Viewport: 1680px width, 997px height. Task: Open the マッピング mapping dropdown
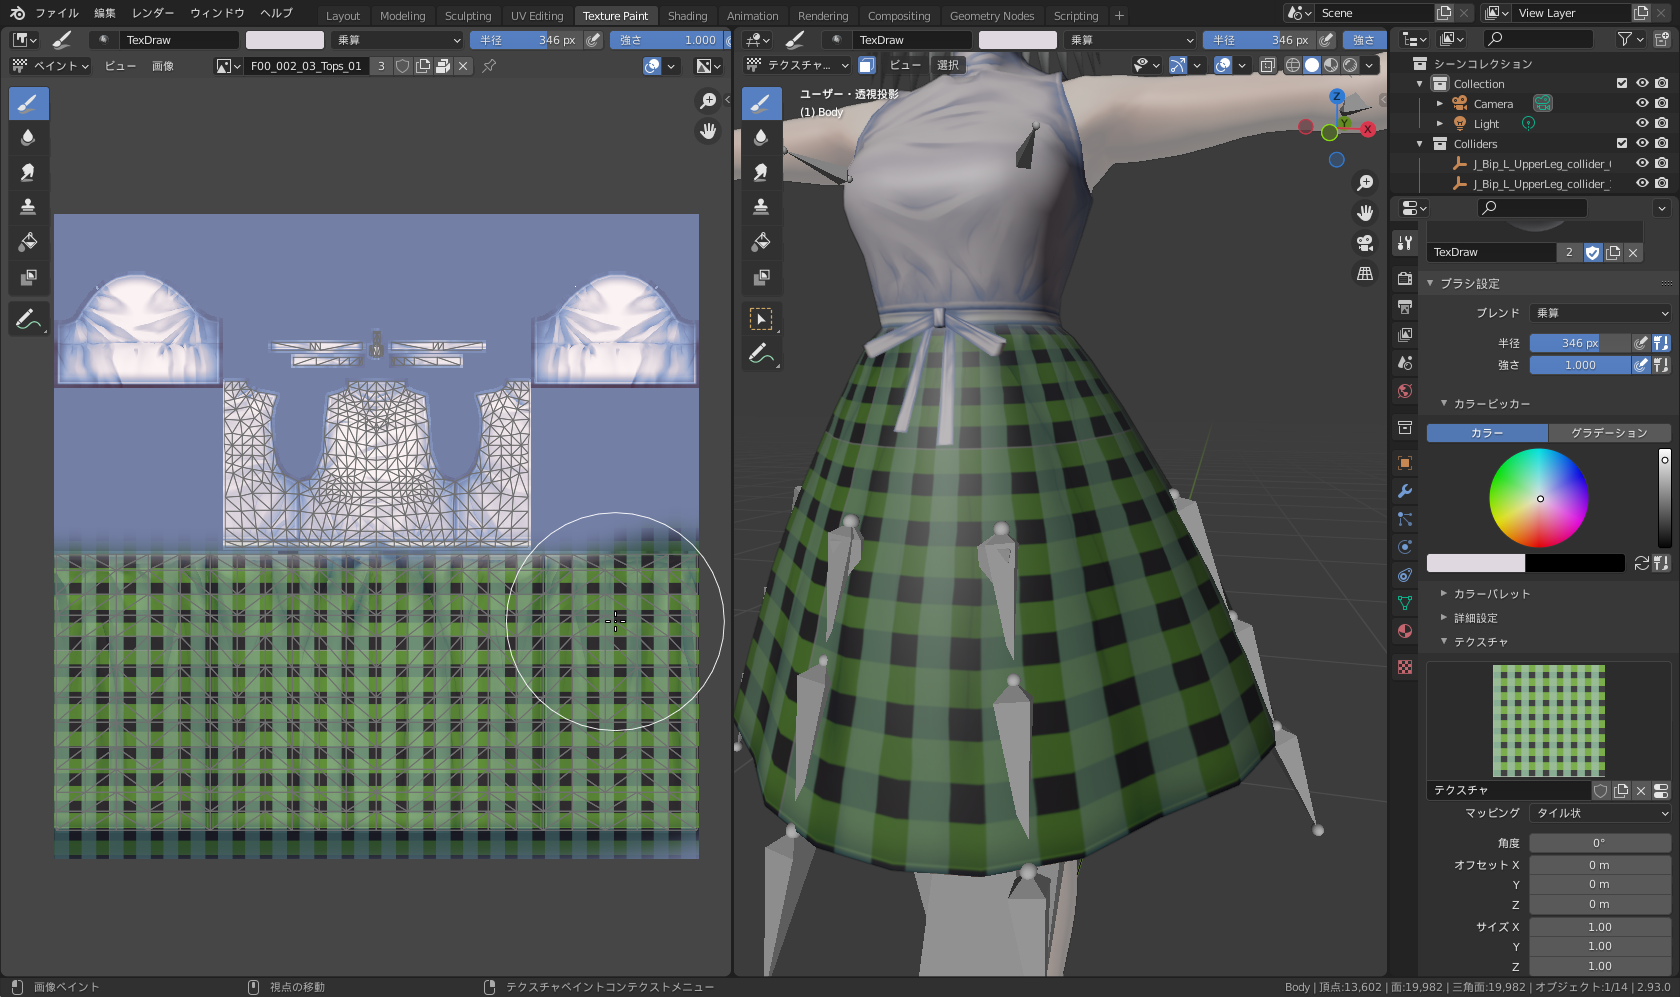[x=1600, y=813]
